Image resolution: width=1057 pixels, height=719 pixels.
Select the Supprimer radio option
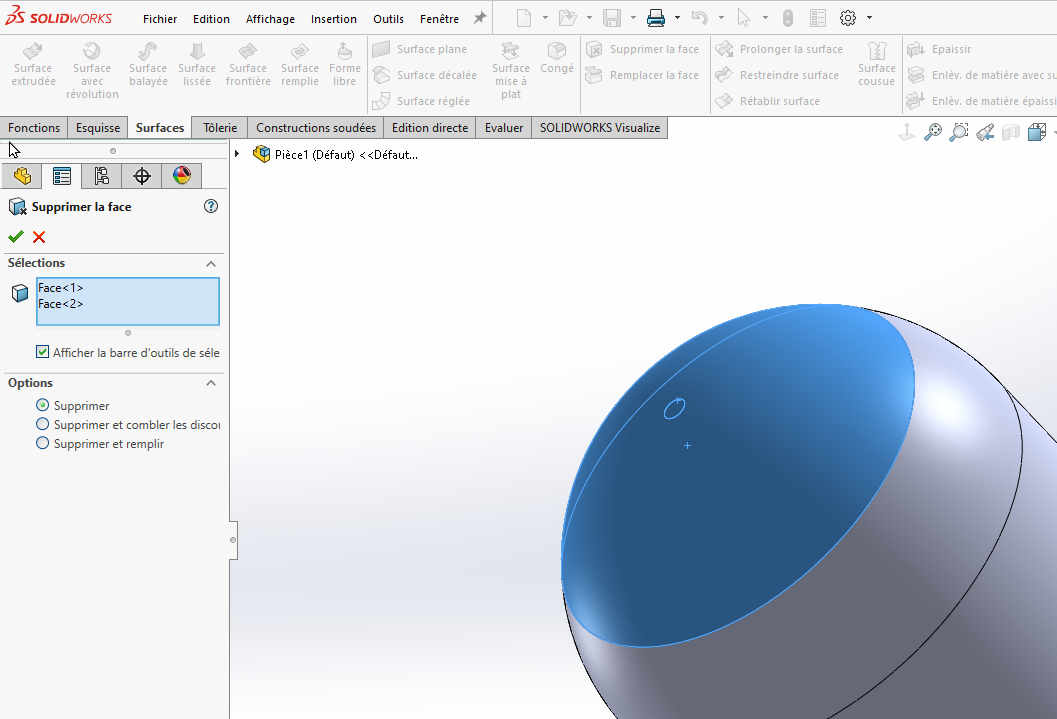coord(42,405)
